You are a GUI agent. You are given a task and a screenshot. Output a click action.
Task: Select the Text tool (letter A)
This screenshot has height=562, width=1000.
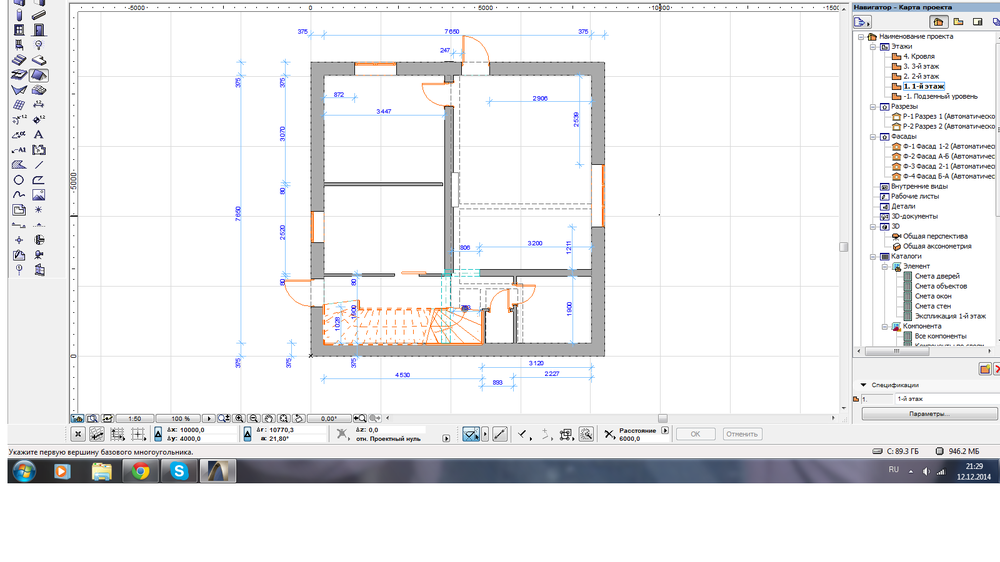[x=39, y=134]
